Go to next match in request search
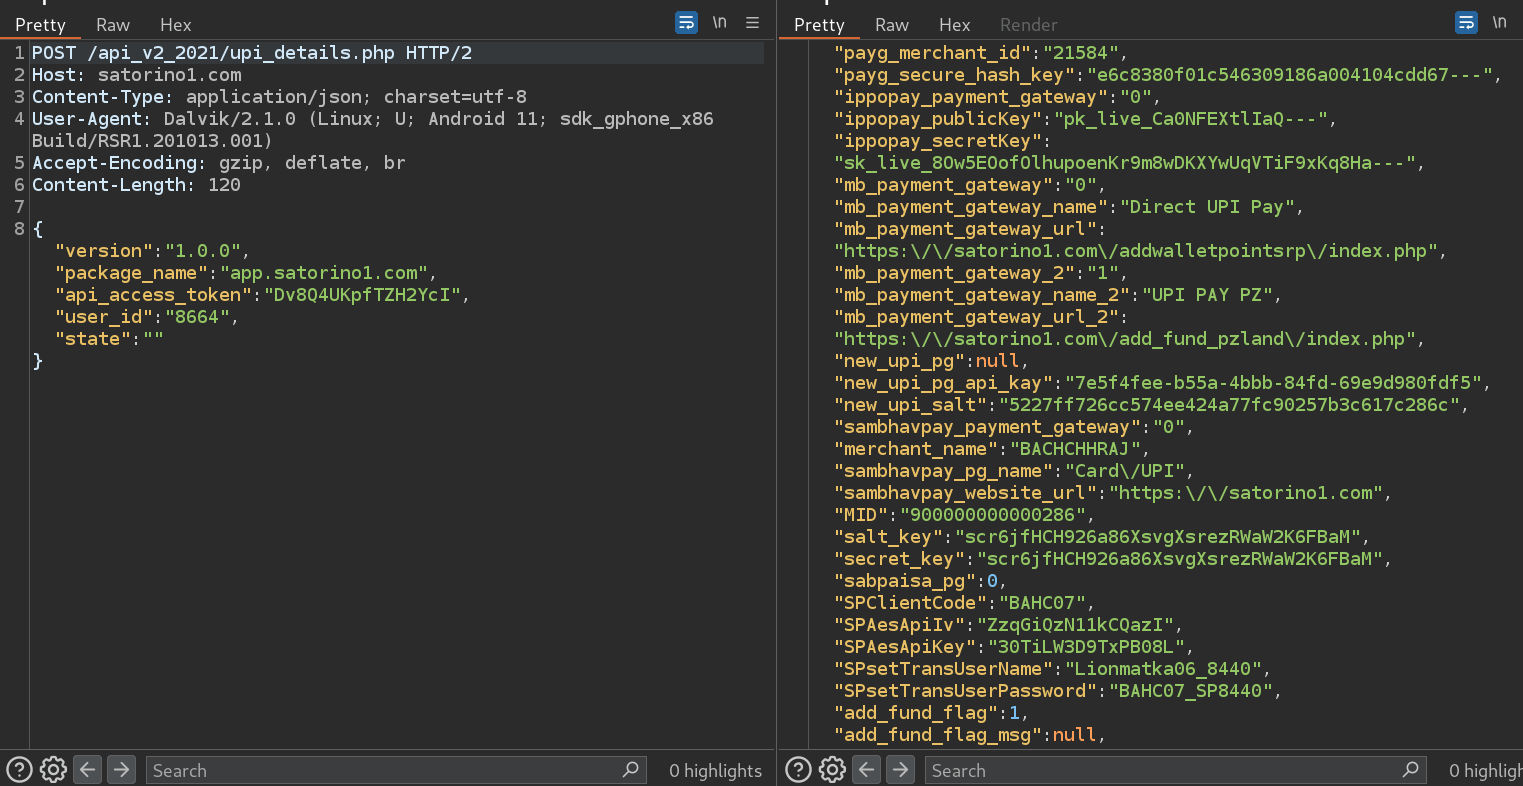The height and width of the screenshot is (786, 1523). (x=122, y=770)
